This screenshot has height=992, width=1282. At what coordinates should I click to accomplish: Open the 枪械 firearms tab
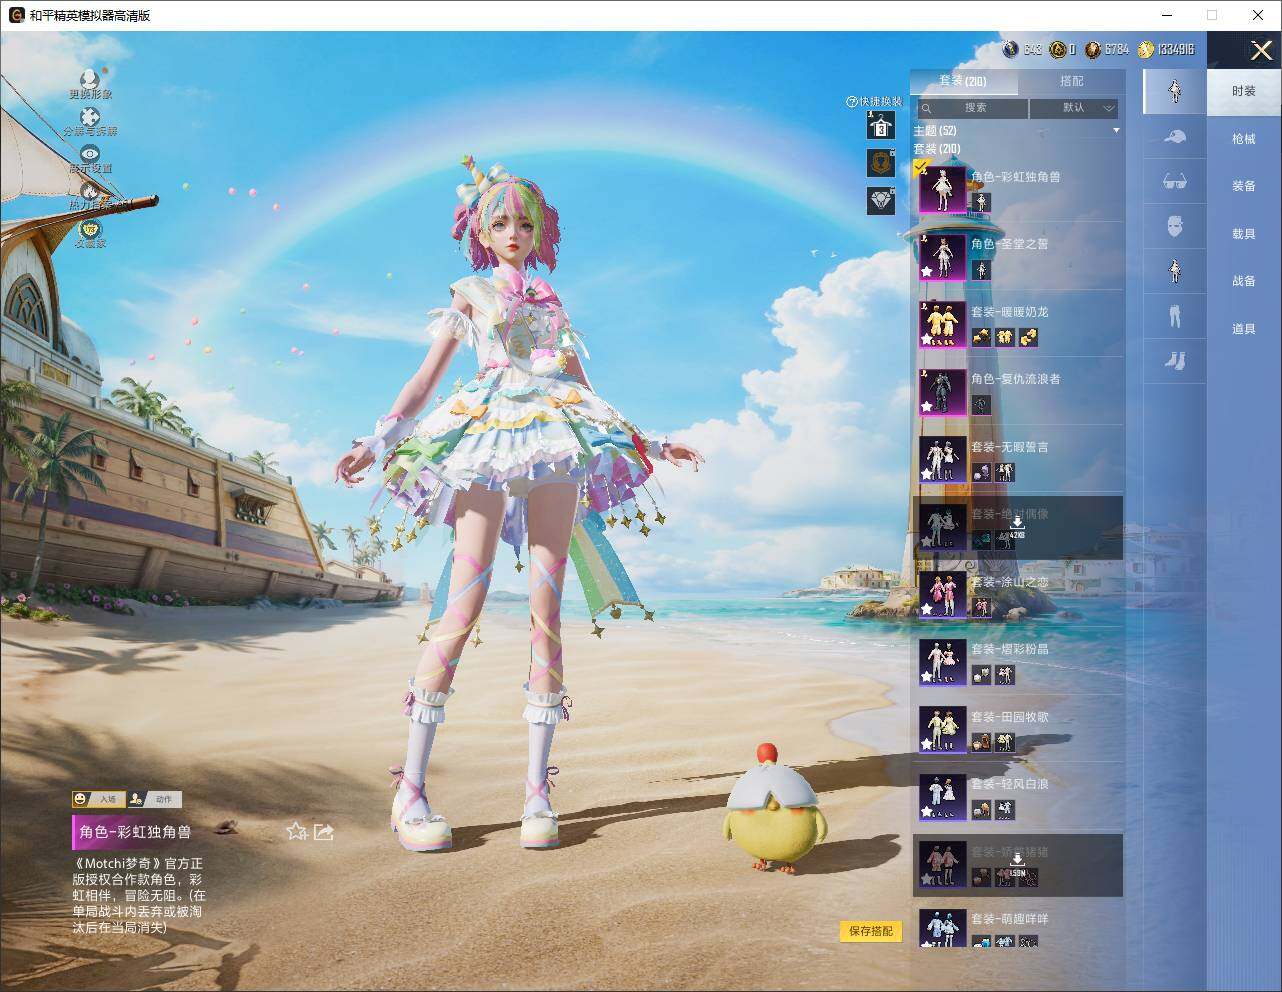tap(1243, 139)
